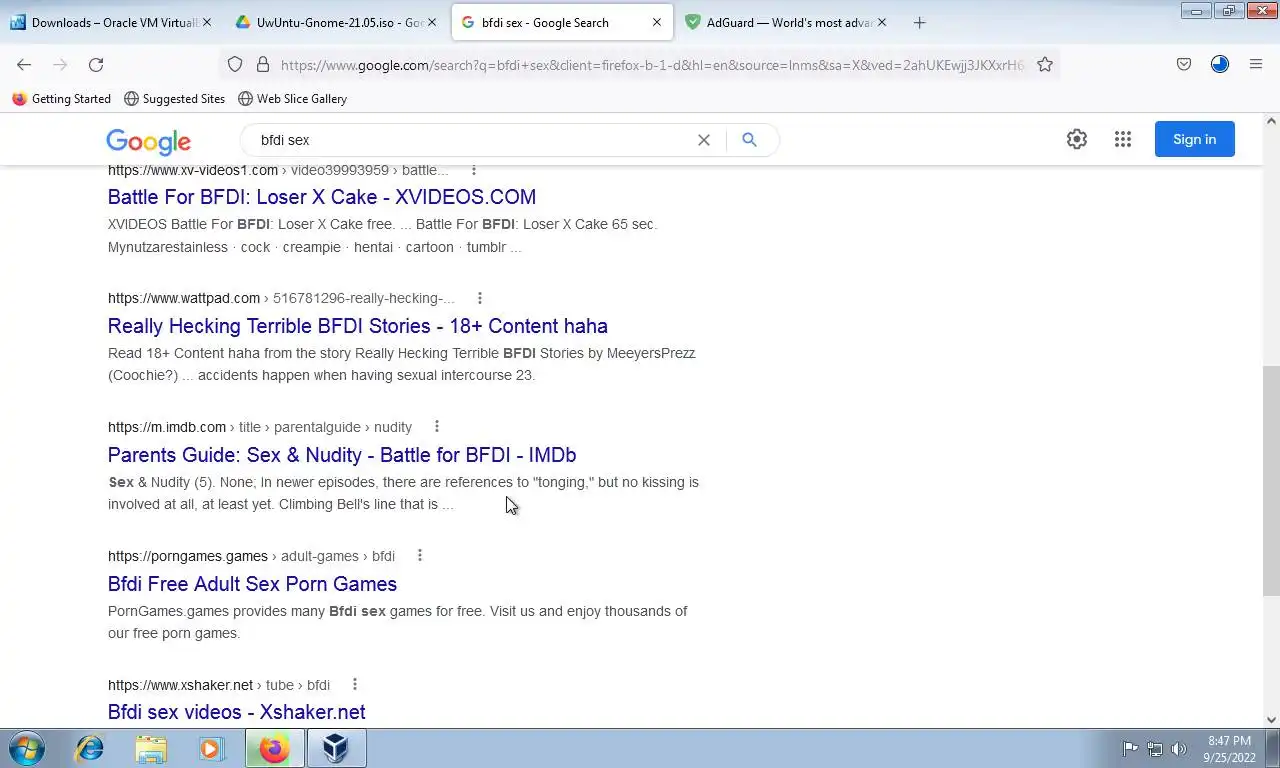
Task: Reload the current page
Action: [x=96, y=64]
